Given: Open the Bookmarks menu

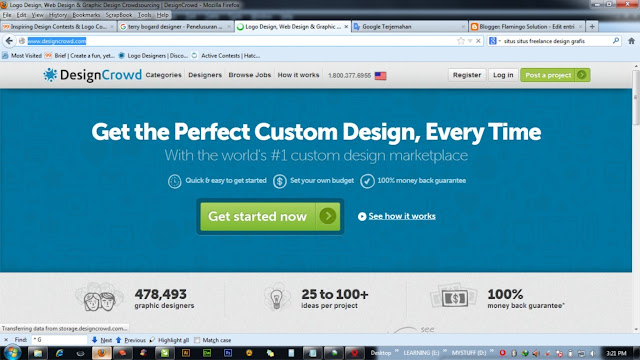Looking at the screenshot, I should pos(86,15).
